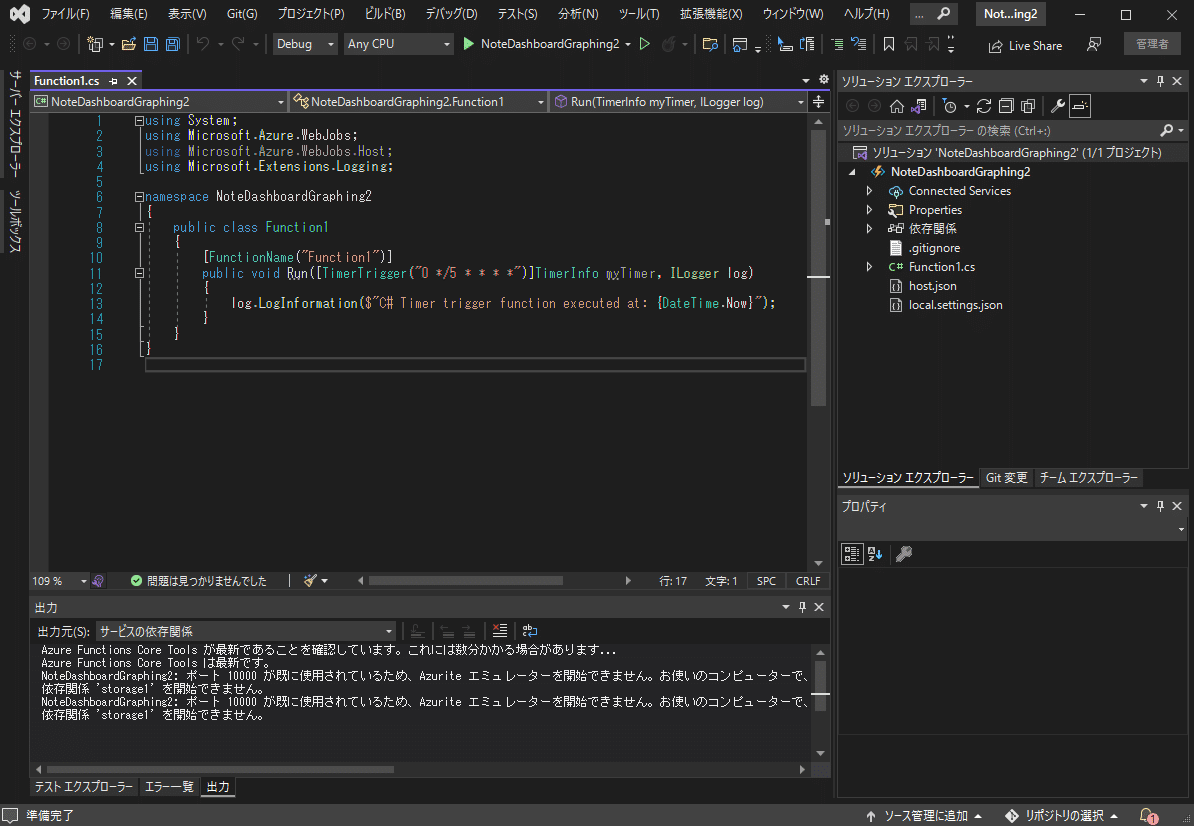Toggle auto-hide pin on the Properties panel
Viewport: 1194px width, 826px height.
(x=1160, y=505)
